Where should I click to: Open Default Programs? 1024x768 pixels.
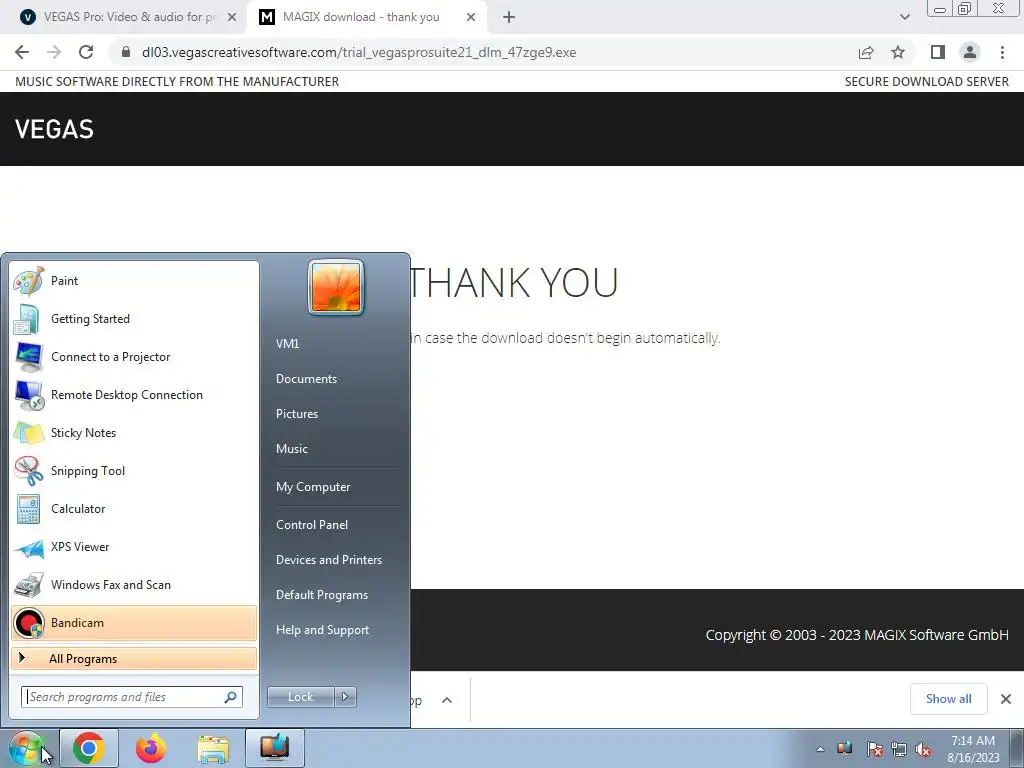tap(321, 595)
